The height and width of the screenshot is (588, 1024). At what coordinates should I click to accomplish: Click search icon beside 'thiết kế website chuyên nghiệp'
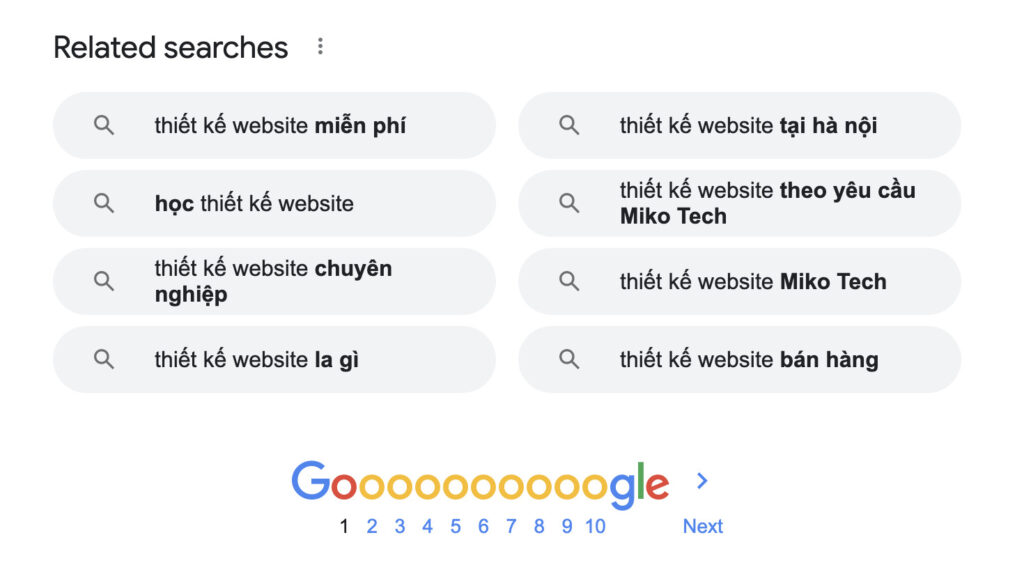104,281
